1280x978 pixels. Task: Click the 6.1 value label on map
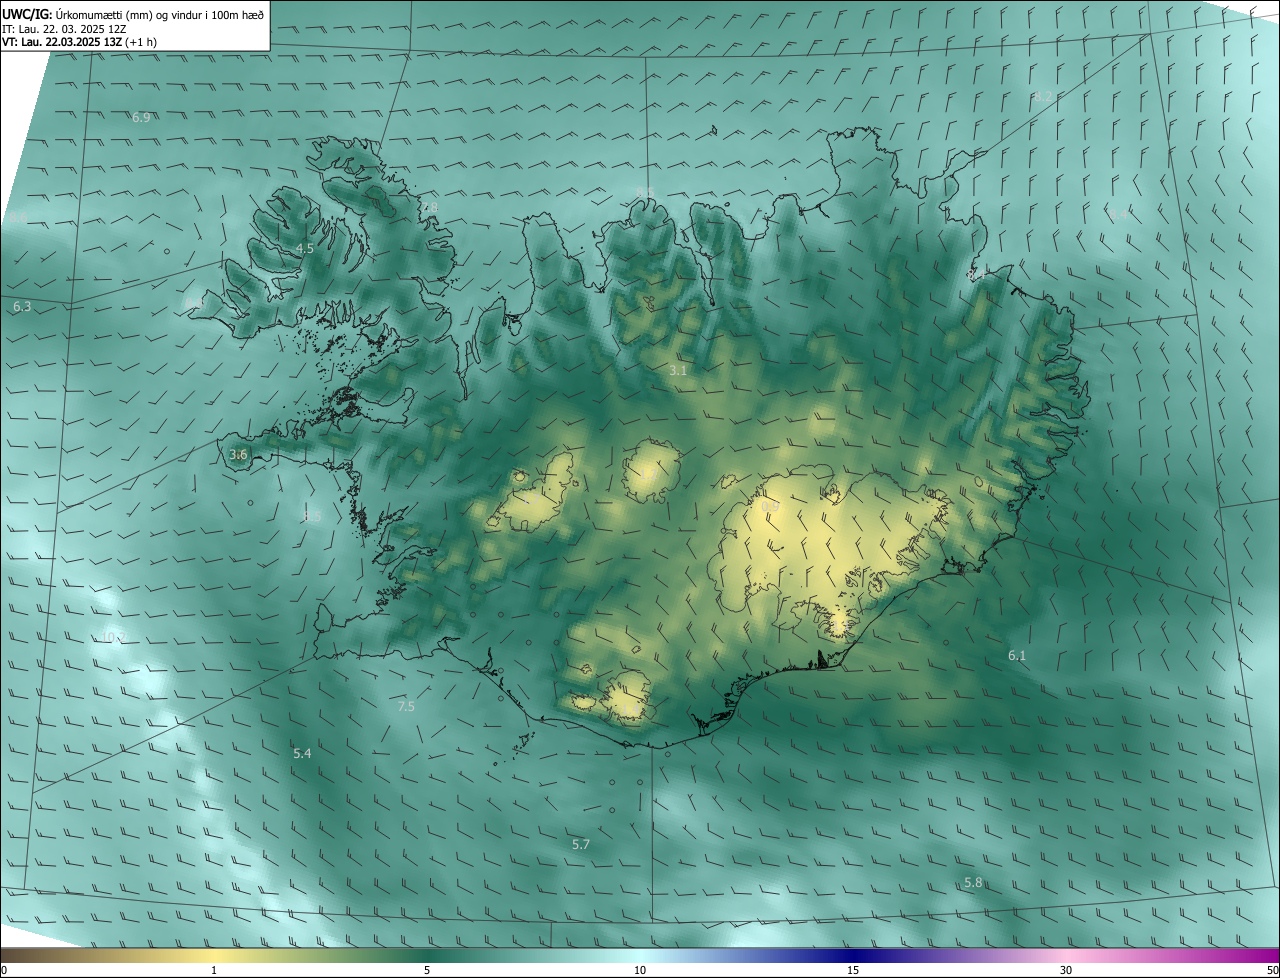click(1017, 655)
